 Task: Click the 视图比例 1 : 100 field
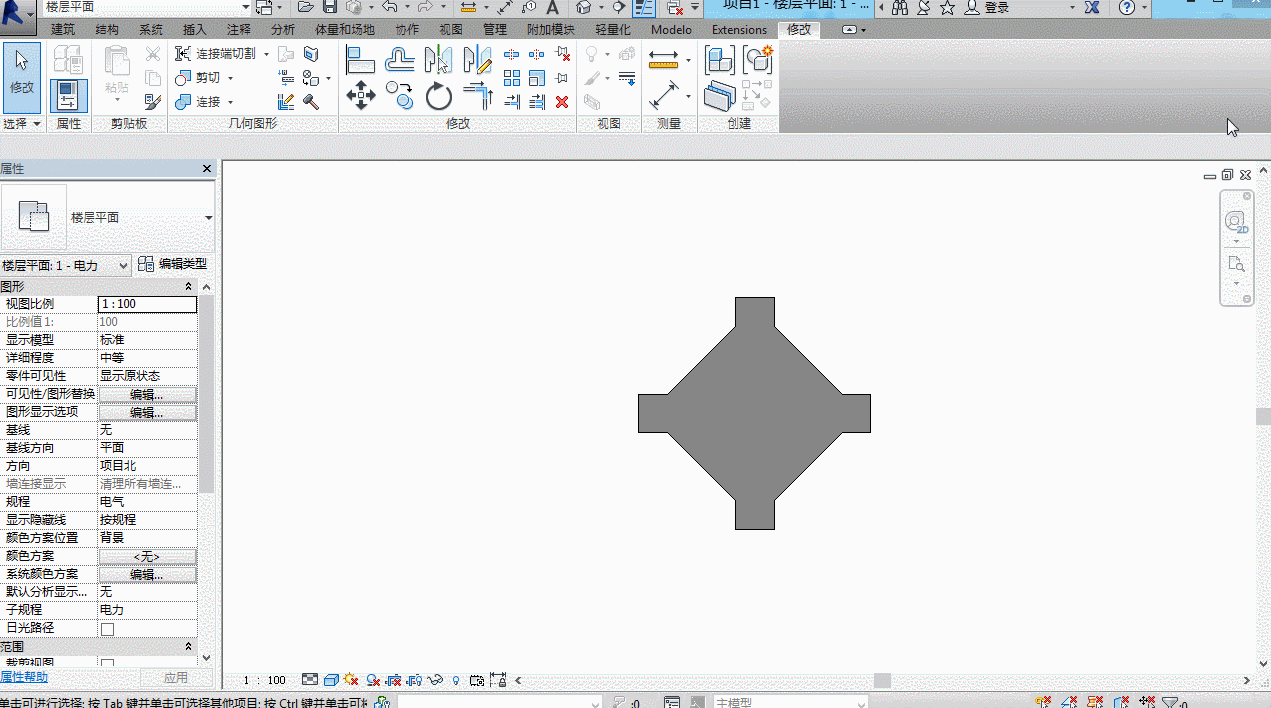click(x=147, y=304)
